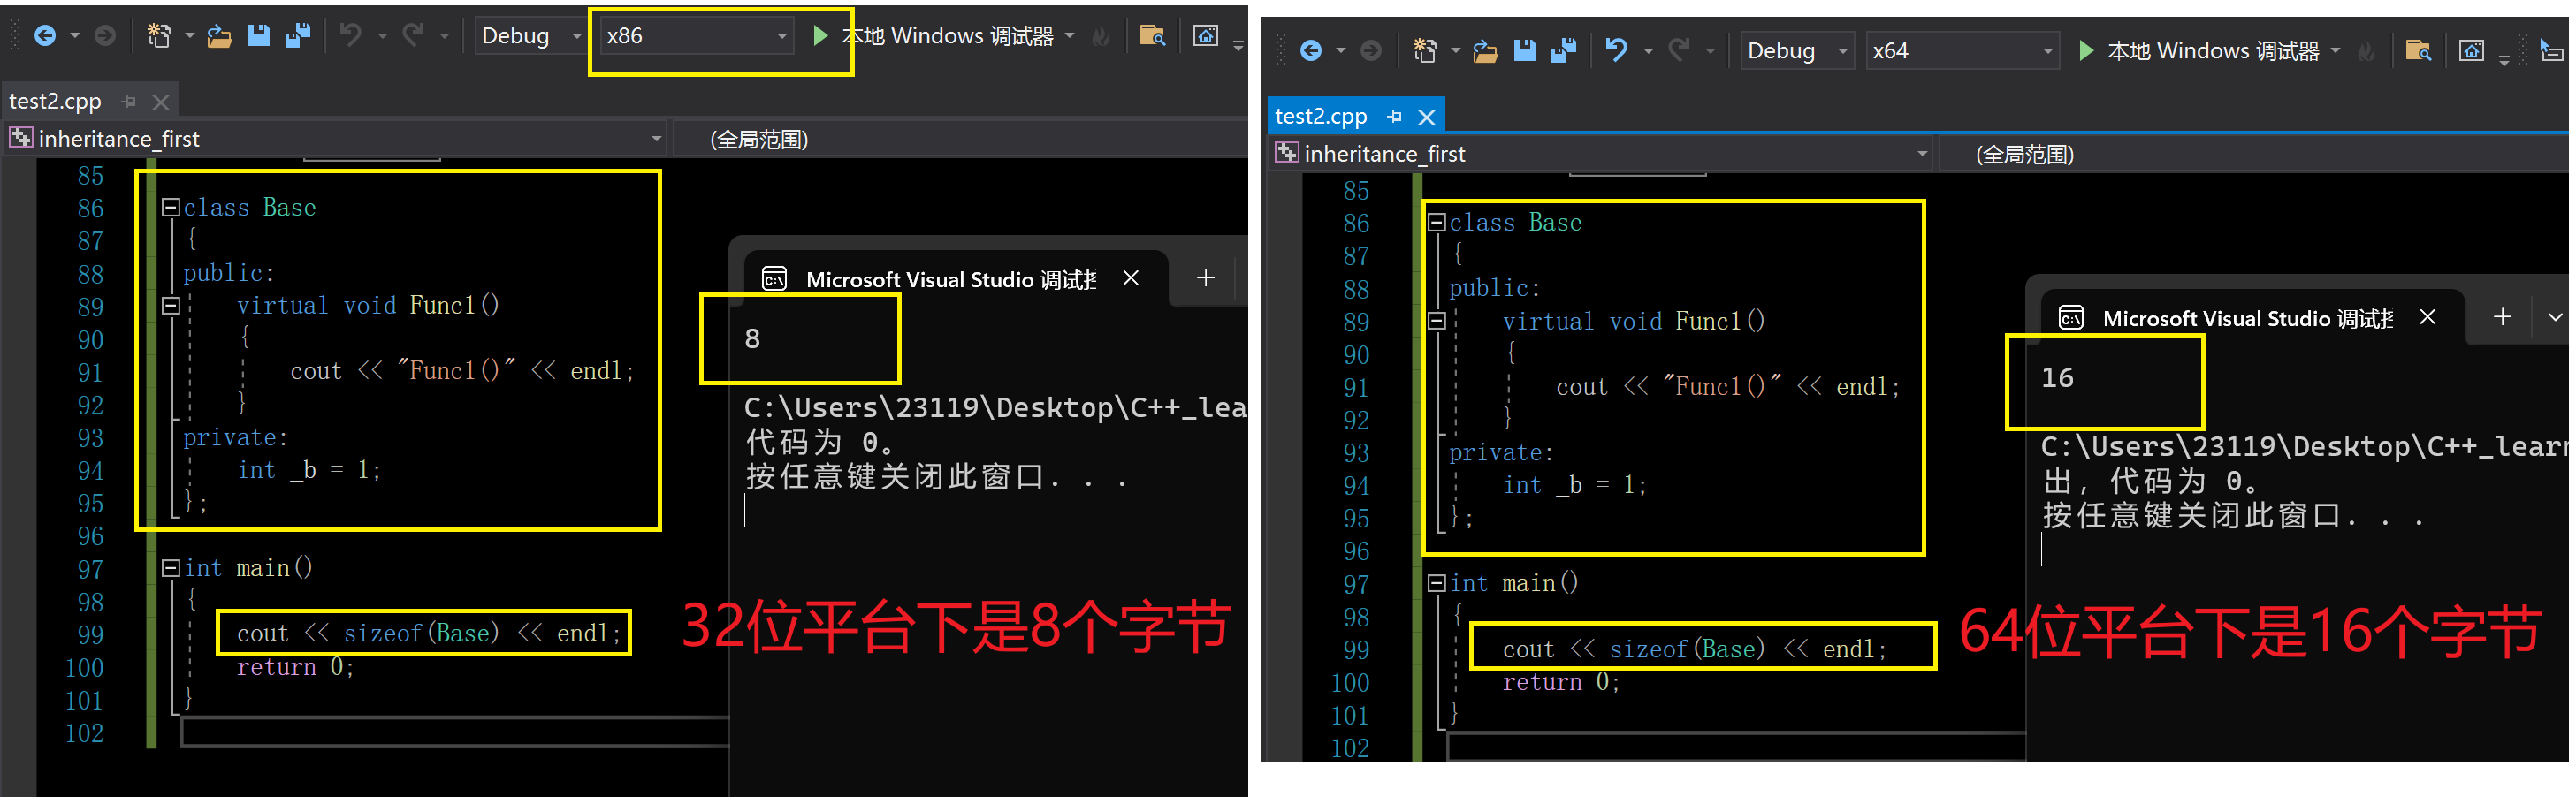Pin the test2.cpp tab in x86 window

coord(129,101)
